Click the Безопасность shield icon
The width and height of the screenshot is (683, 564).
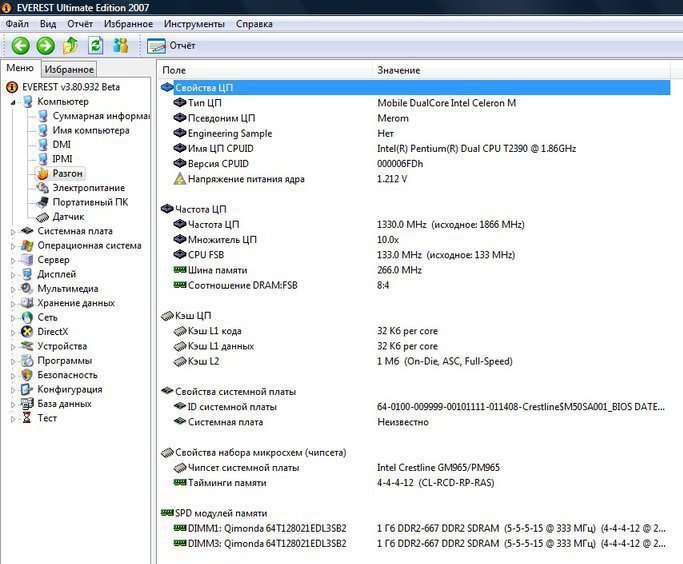coord(27,375)
